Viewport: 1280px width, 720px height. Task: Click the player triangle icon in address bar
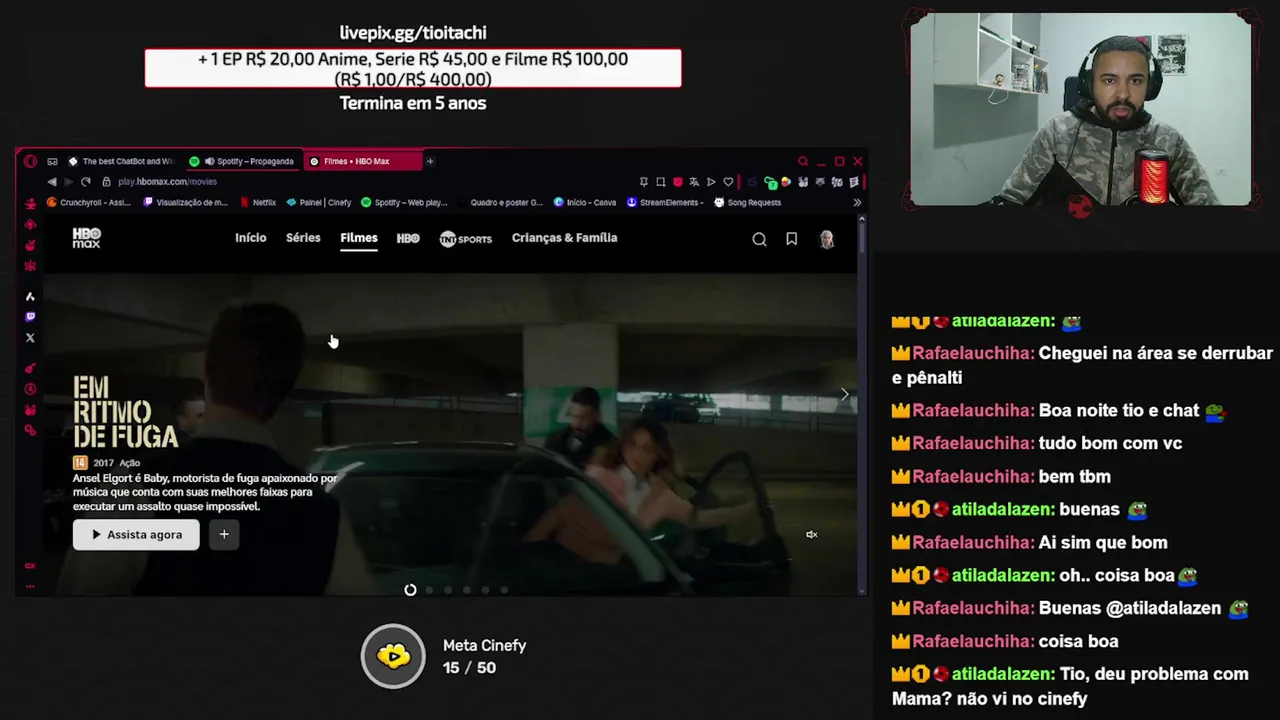coord(711,182)
